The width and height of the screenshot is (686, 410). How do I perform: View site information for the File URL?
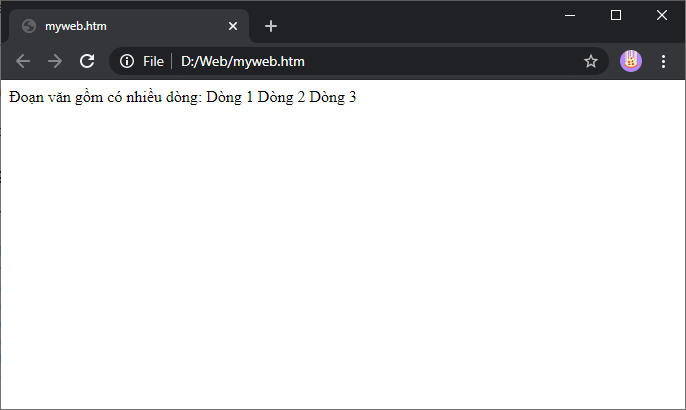(127, 61)
